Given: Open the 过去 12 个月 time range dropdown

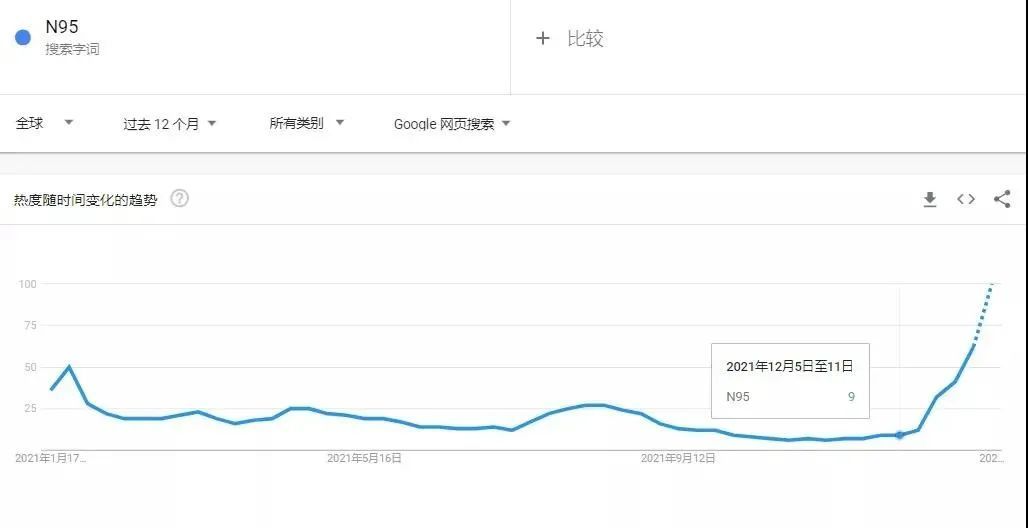Looking at the screenshot, I should 170,123.
